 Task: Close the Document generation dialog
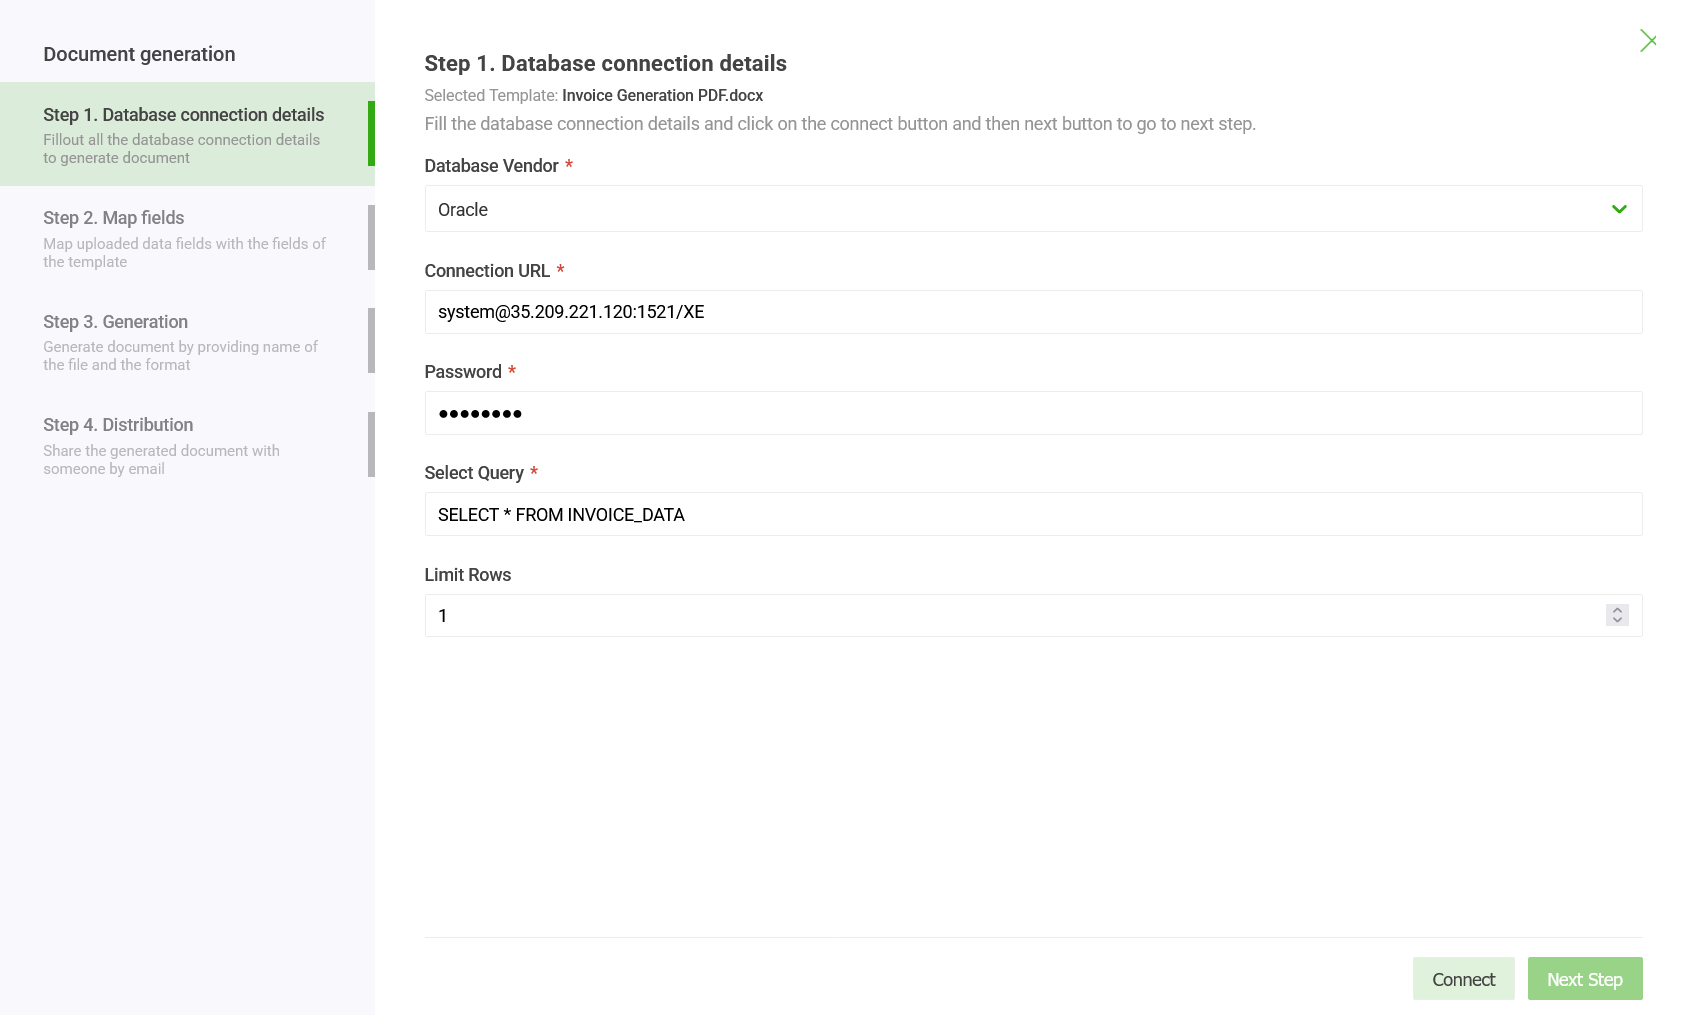[x=1648, y=40]
